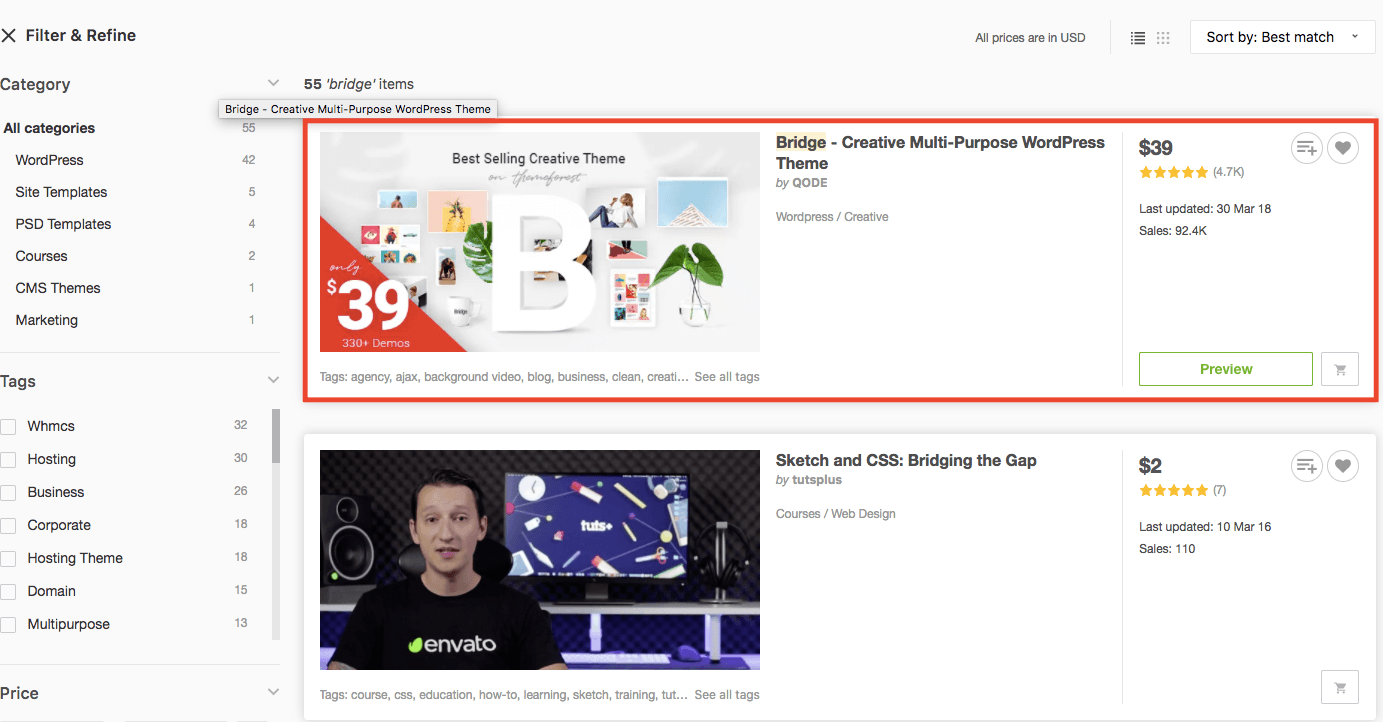Open Wordpress / Creative category link
The height and width of the screenshot is (722, 1383).
tap(832, 217)
